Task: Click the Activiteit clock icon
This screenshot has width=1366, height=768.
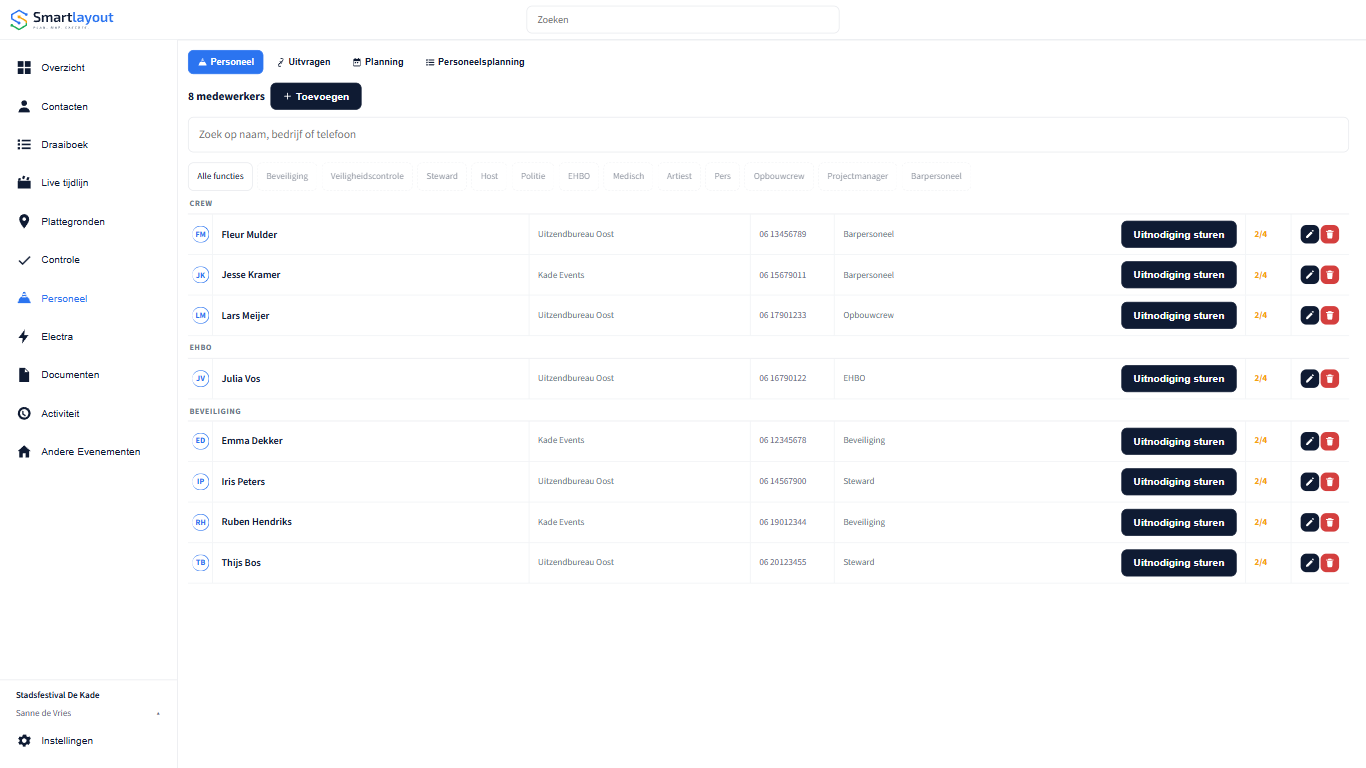Action: click(24, 413)
